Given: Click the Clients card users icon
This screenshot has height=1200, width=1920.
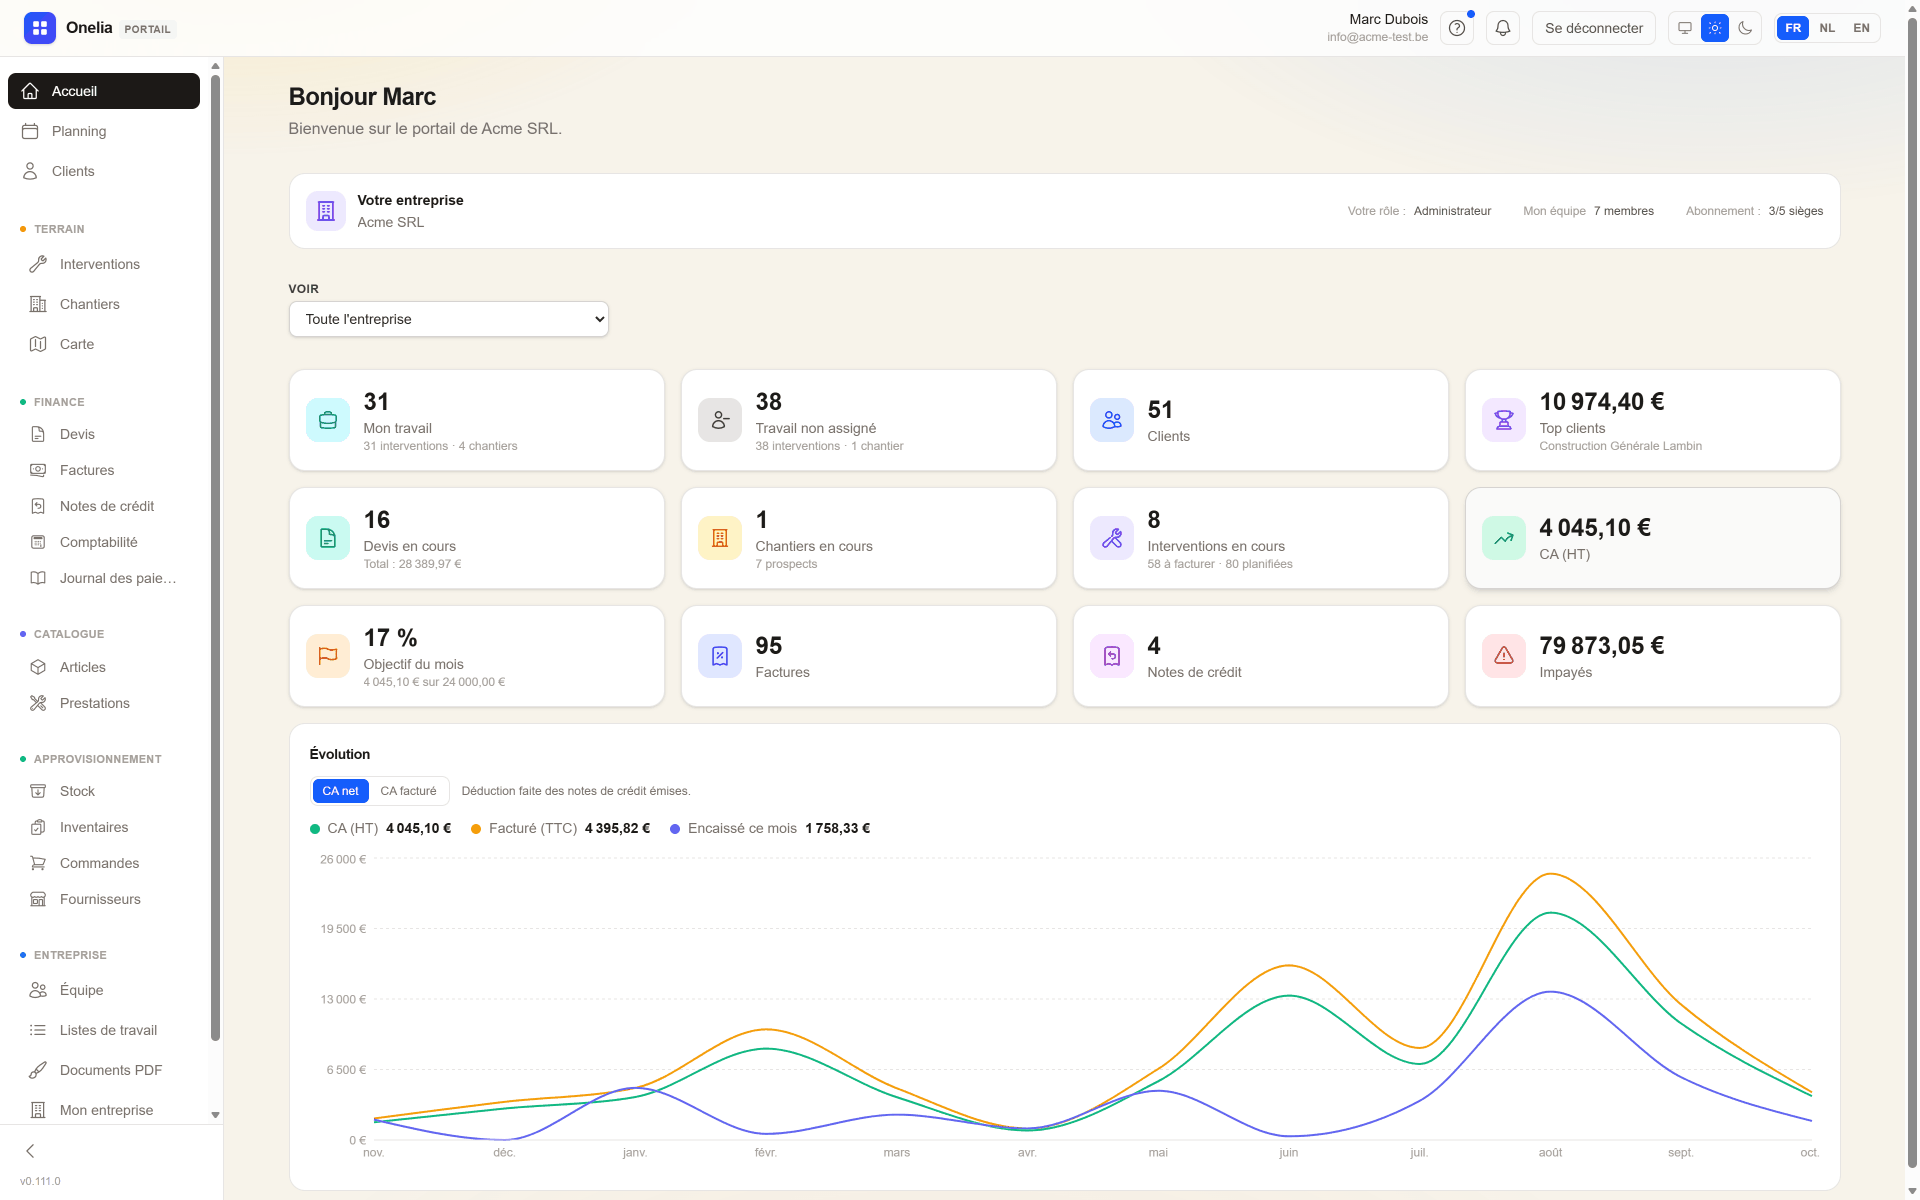Looking at the screenshot, I should coord(1112,420).
